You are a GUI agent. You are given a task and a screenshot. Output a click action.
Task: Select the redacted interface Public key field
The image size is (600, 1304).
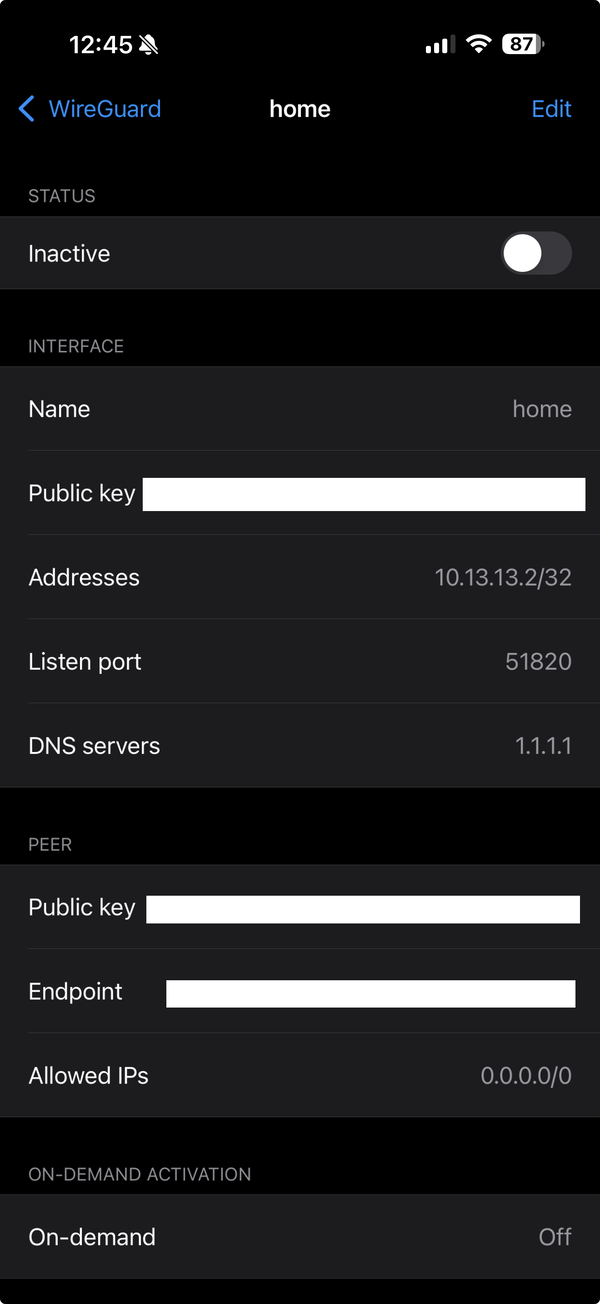[x=364, y=494]
